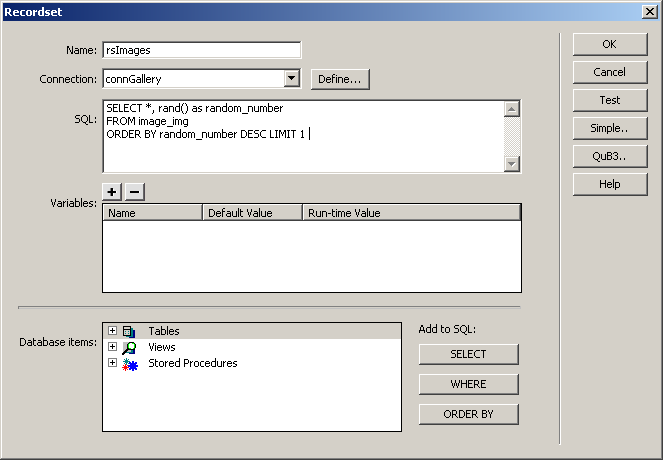This screenshot has width=663, height=460.
Task: Expand the Views tree node
Action: (112, 347)
